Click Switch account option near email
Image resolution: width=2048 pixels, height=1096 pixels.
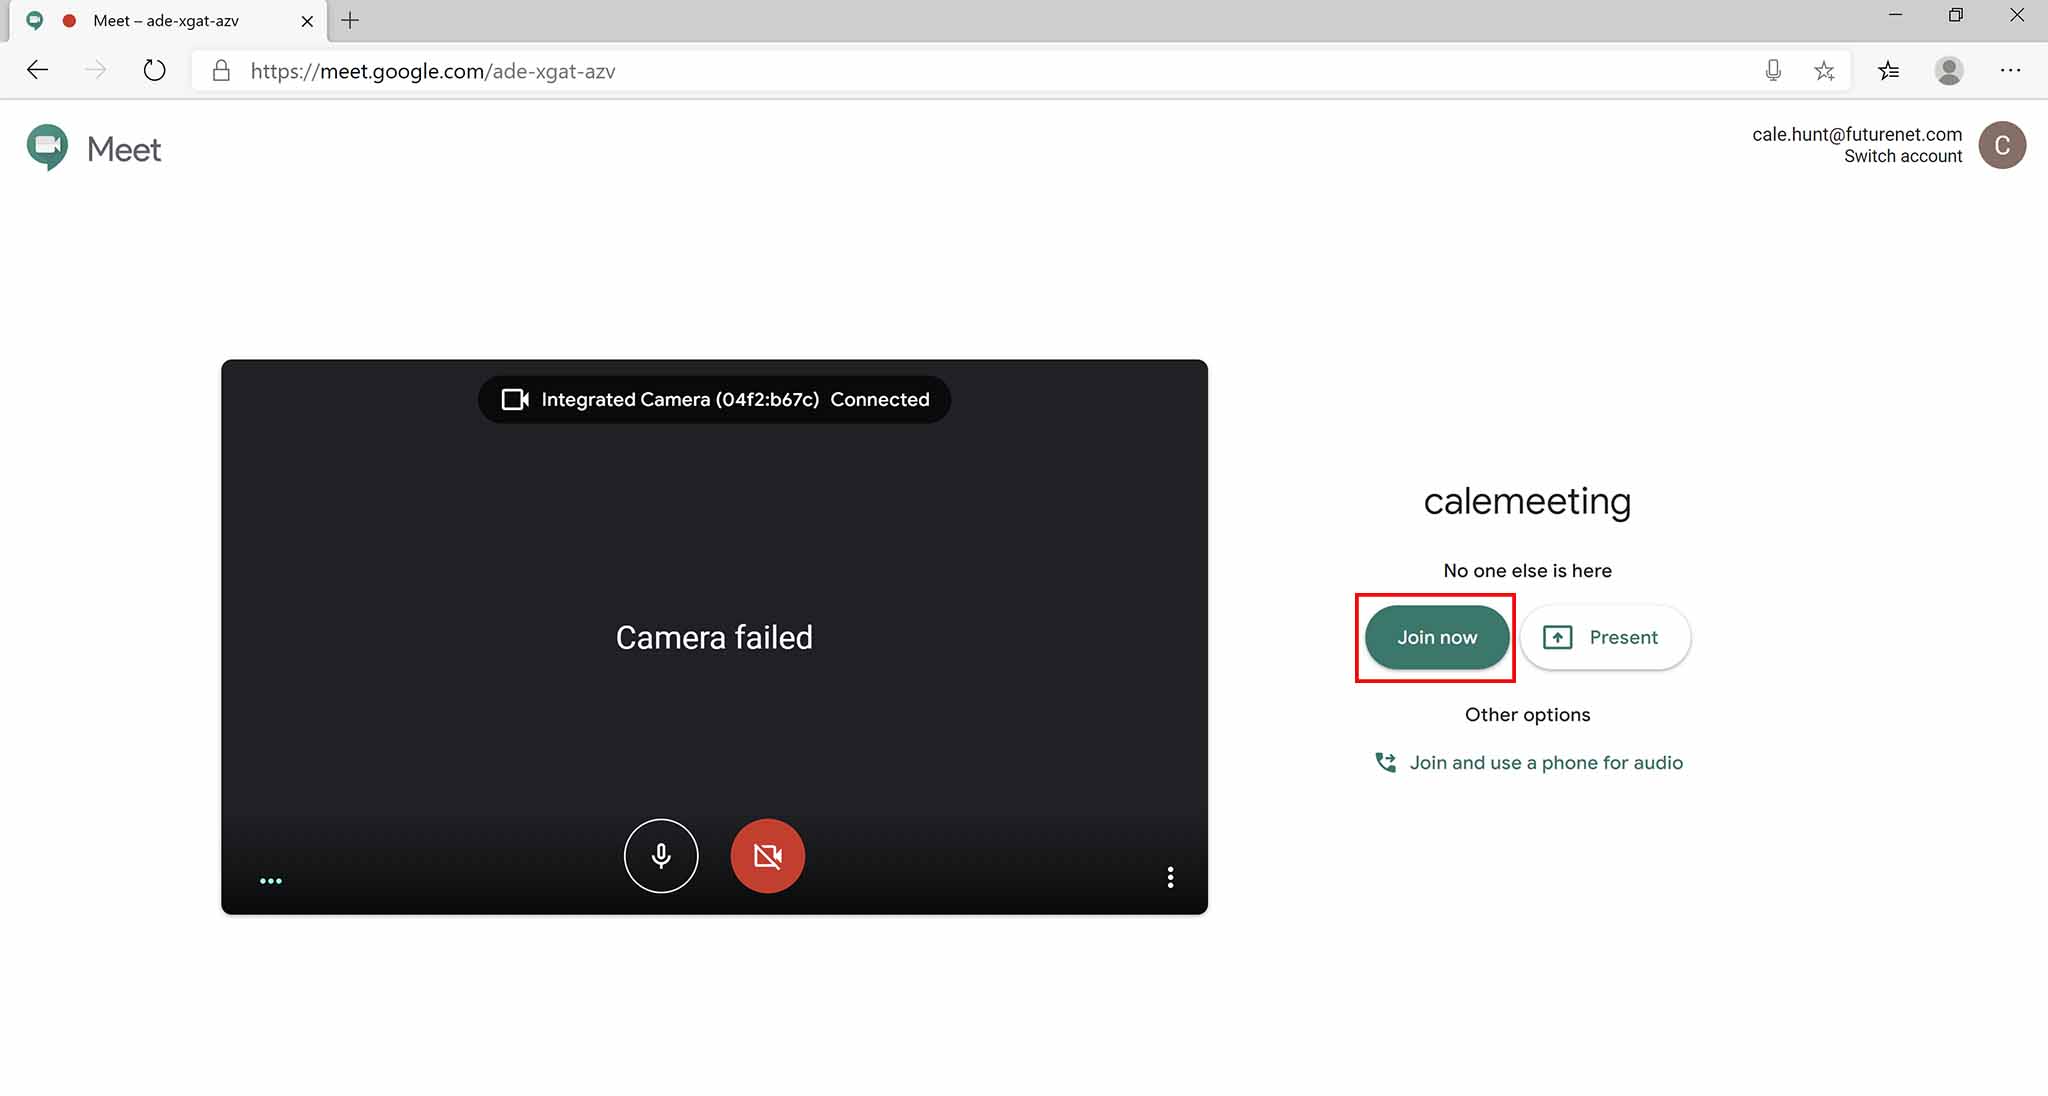click(x=1903, y=156)
